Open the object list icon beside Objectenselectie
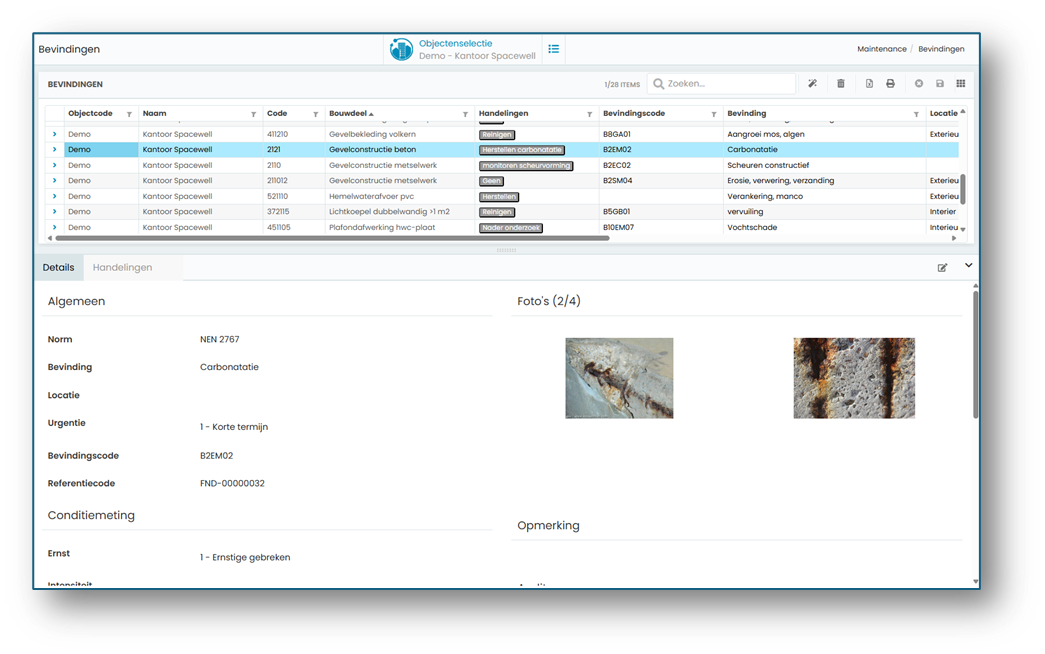 point(554,49)
